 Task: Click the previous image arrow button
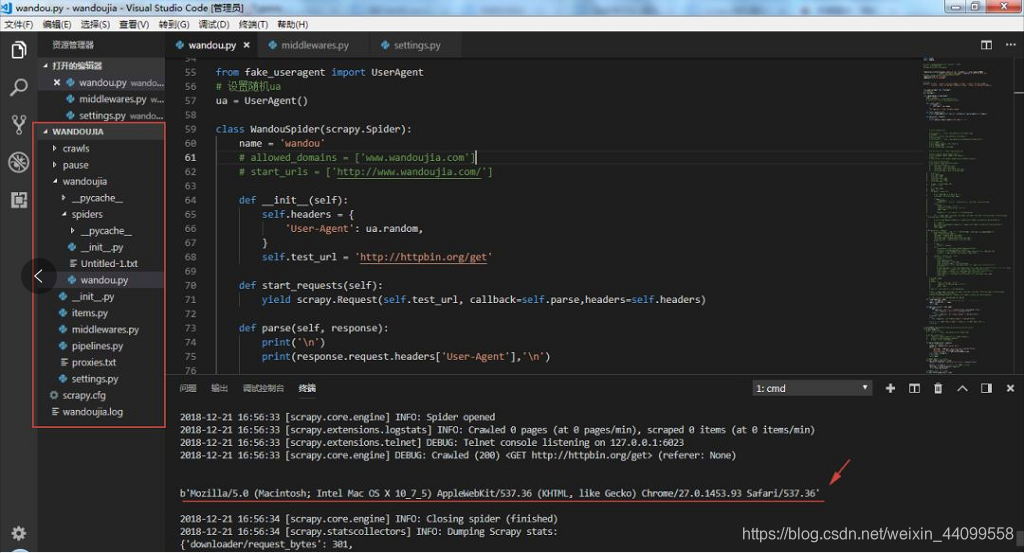[x=39, y=276]
